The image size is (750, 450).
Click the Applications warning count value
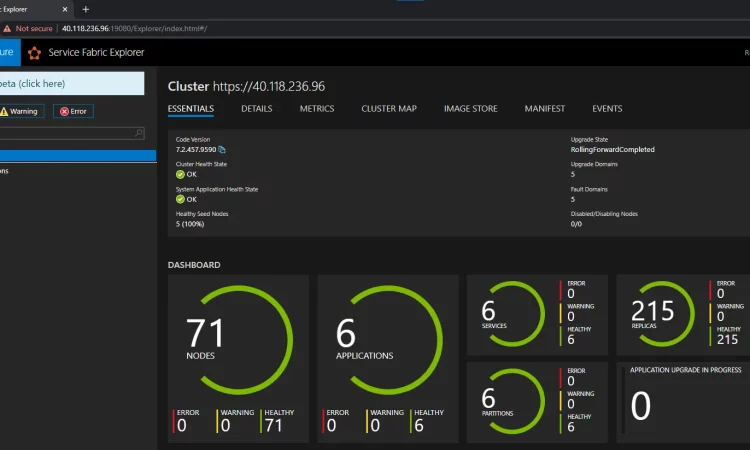click(375, 425)
